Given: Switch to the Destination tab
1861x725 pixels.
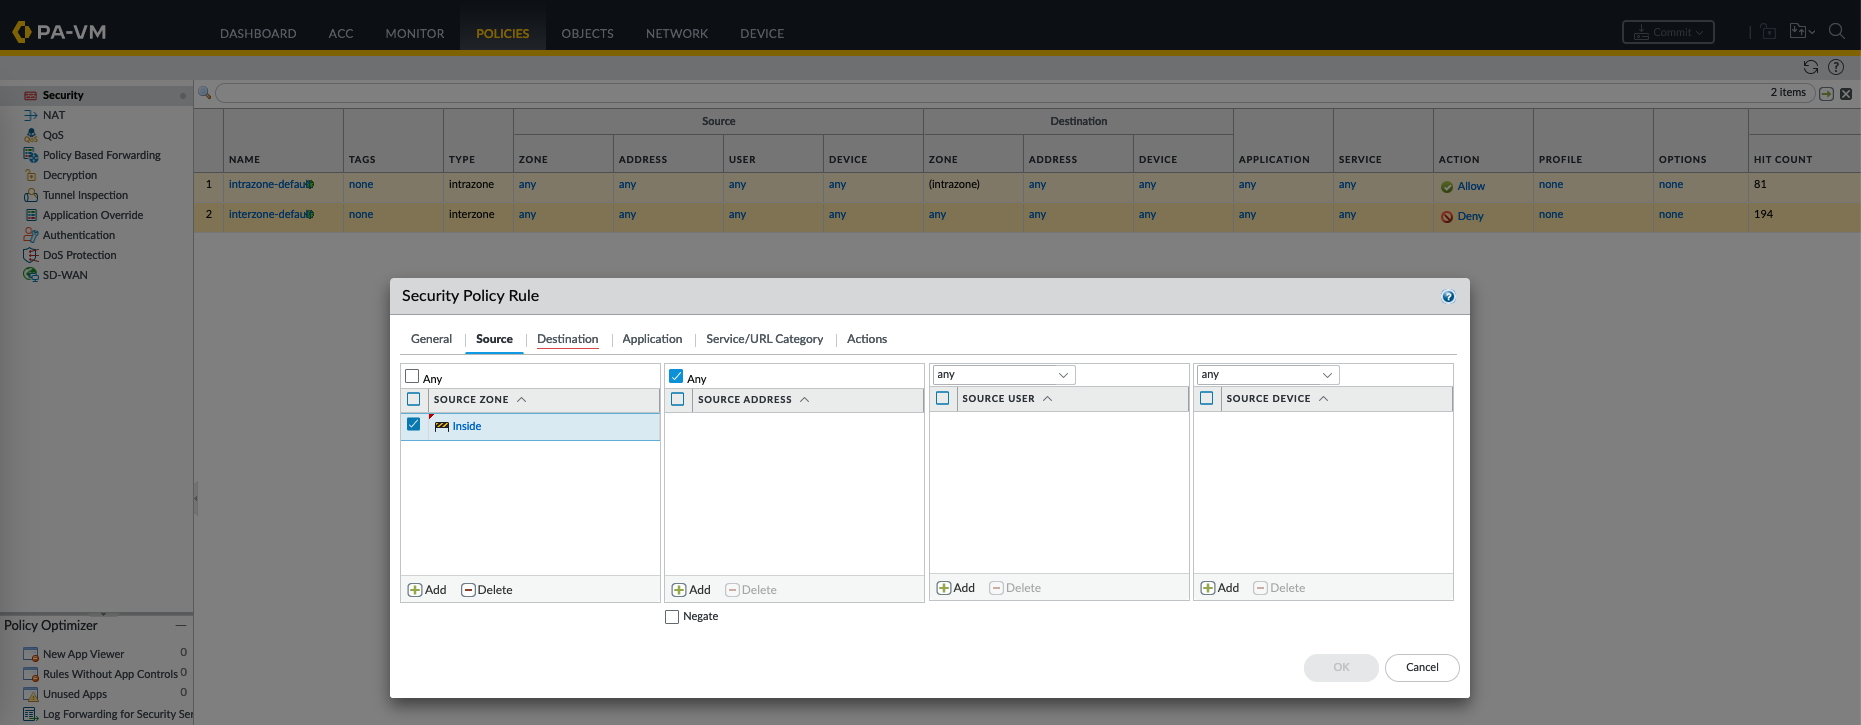Looking at the screenshot, I should (x=567, y=339).
